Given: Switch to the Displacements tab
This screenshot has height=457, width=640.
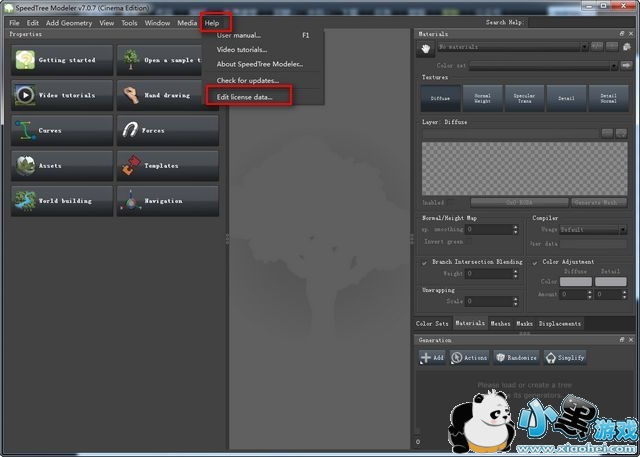Looking at the screenshot, I should [x=560, y=324].
